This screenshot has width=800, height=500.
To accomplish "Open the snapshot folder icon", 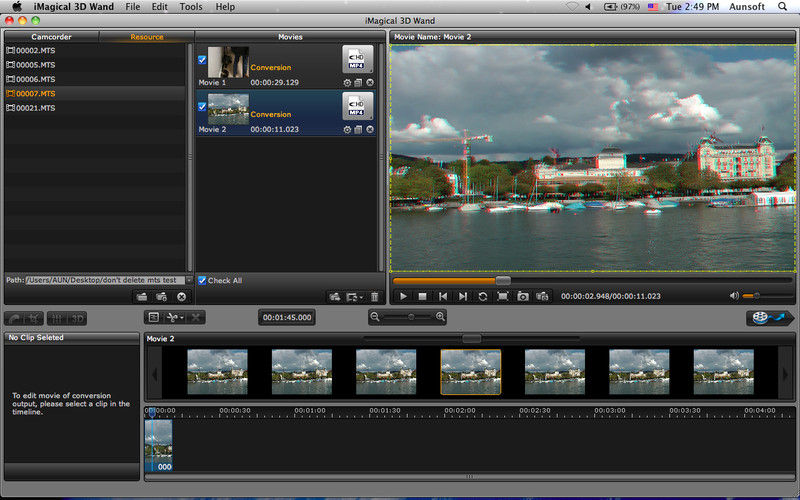I will 542,296.
